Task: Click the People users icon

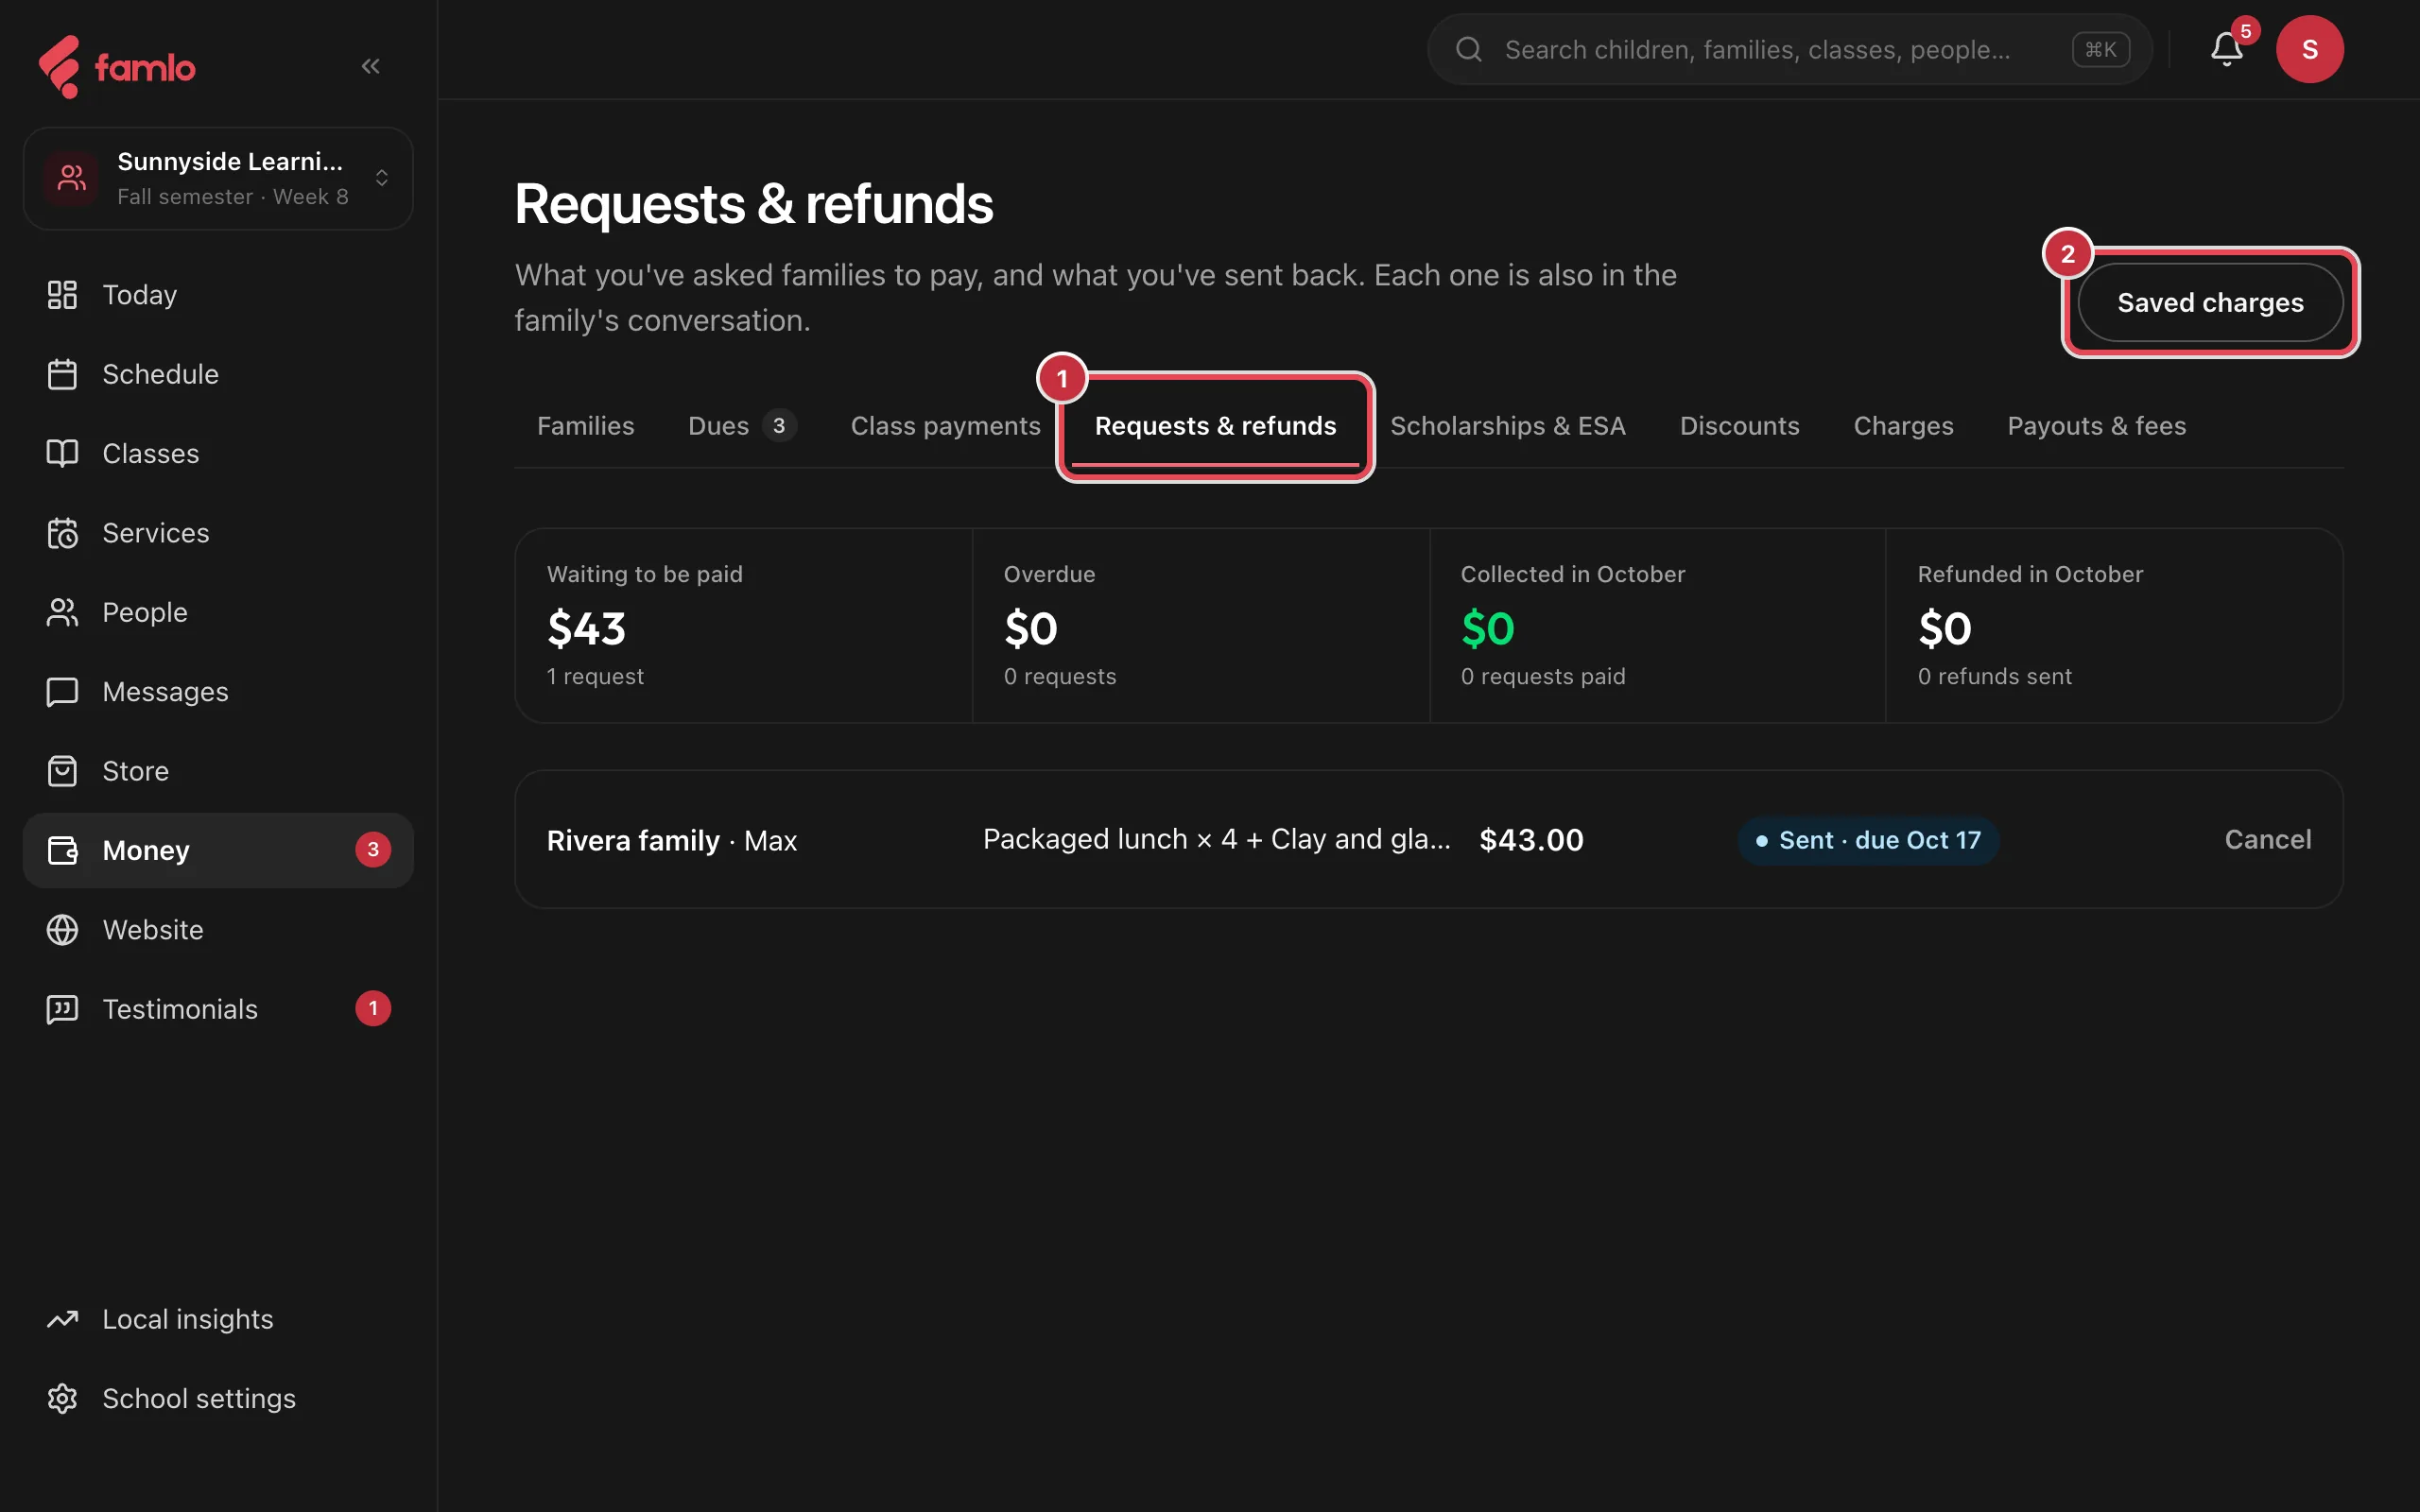Action: tap(62, 612)
